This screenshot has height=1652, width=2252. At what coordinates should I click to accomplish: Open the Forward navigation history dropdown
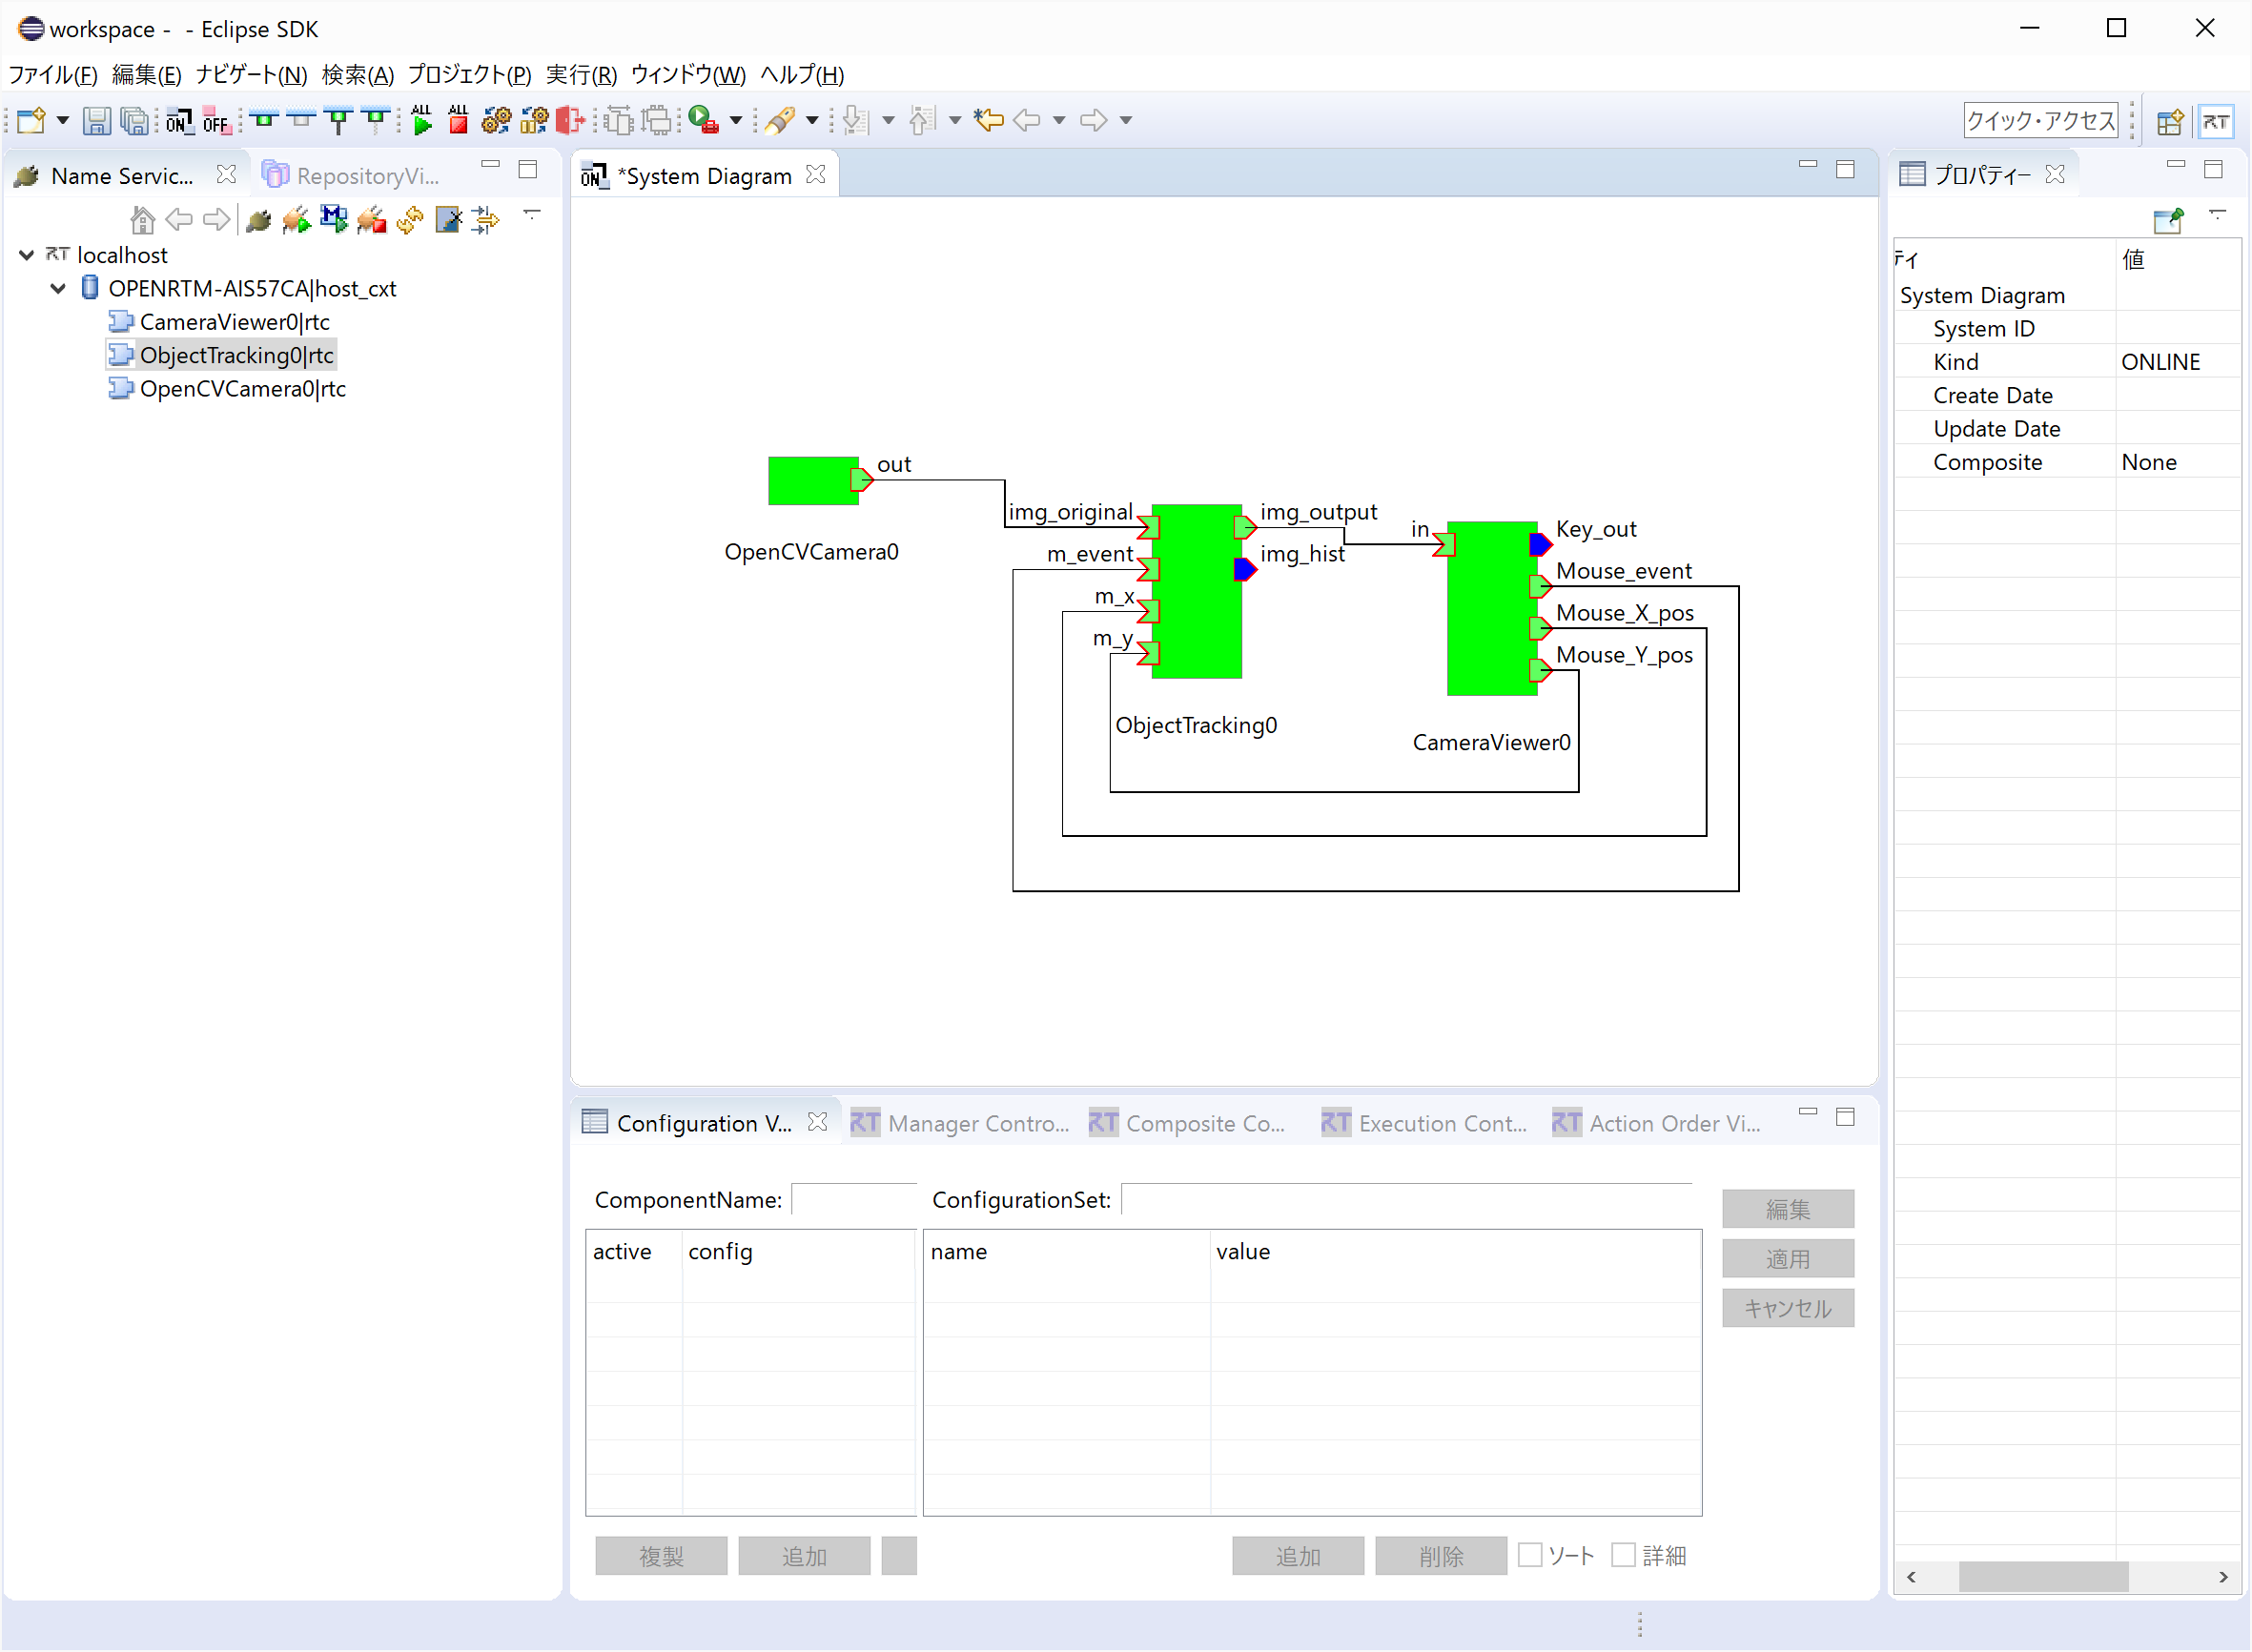(1125, 121)
